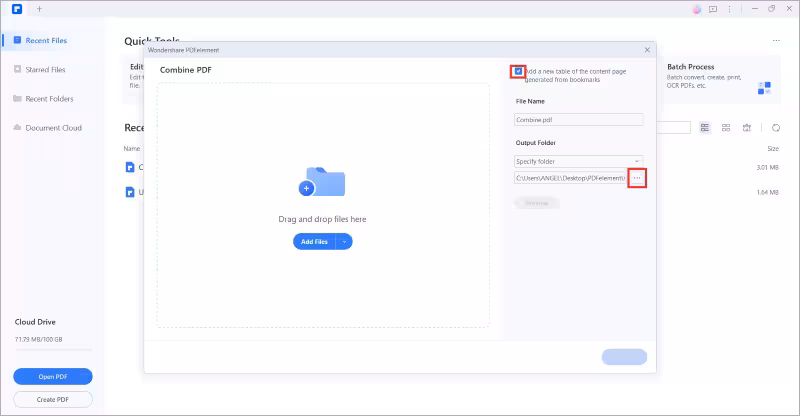Click the first recent file PDF icon
This screenshot has width=800, height=416.
pyautogui.click(x=130, y=167)
